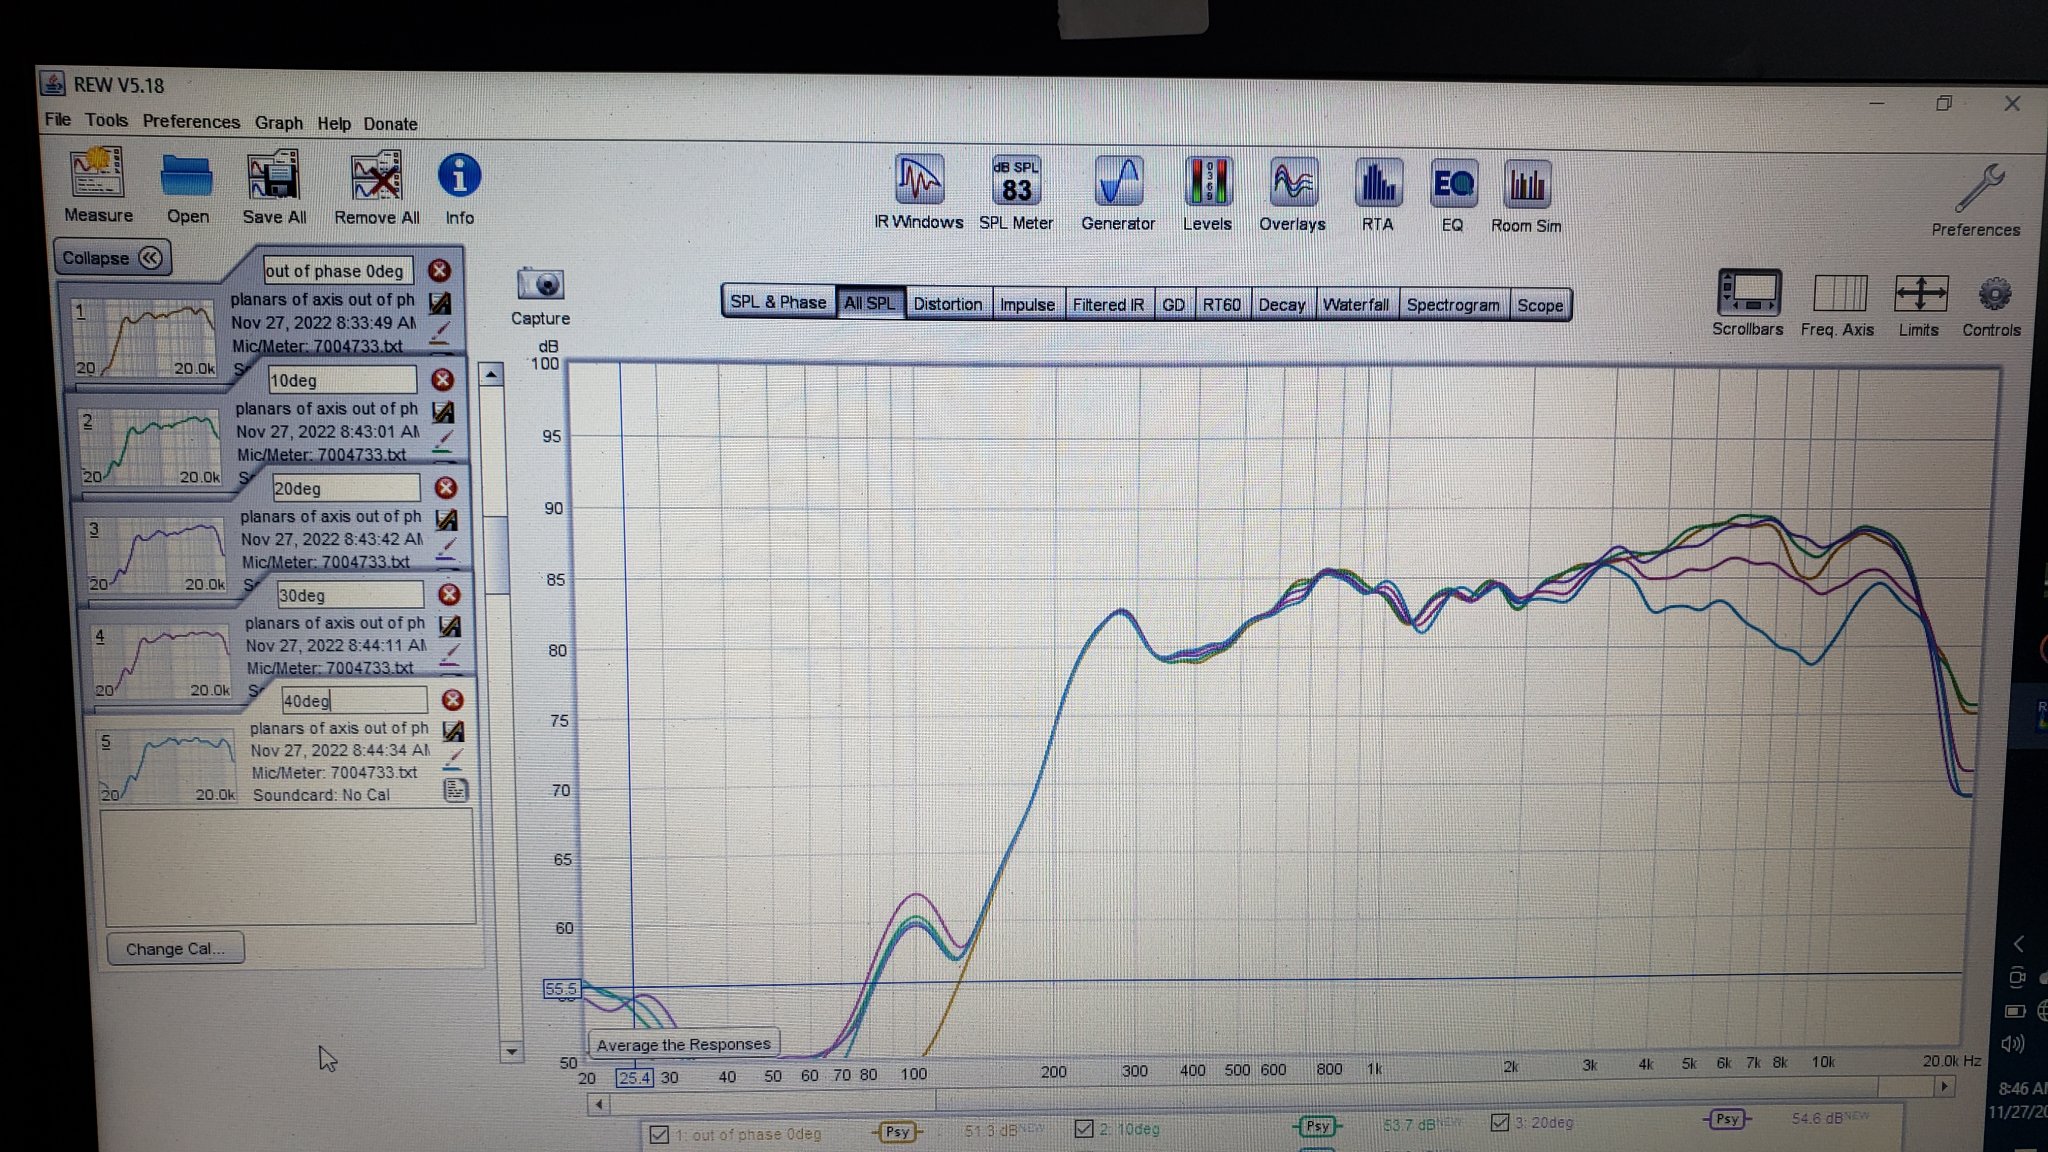Remove the 10deg measurement
Screen dimensions: 2048x1152
443,380
